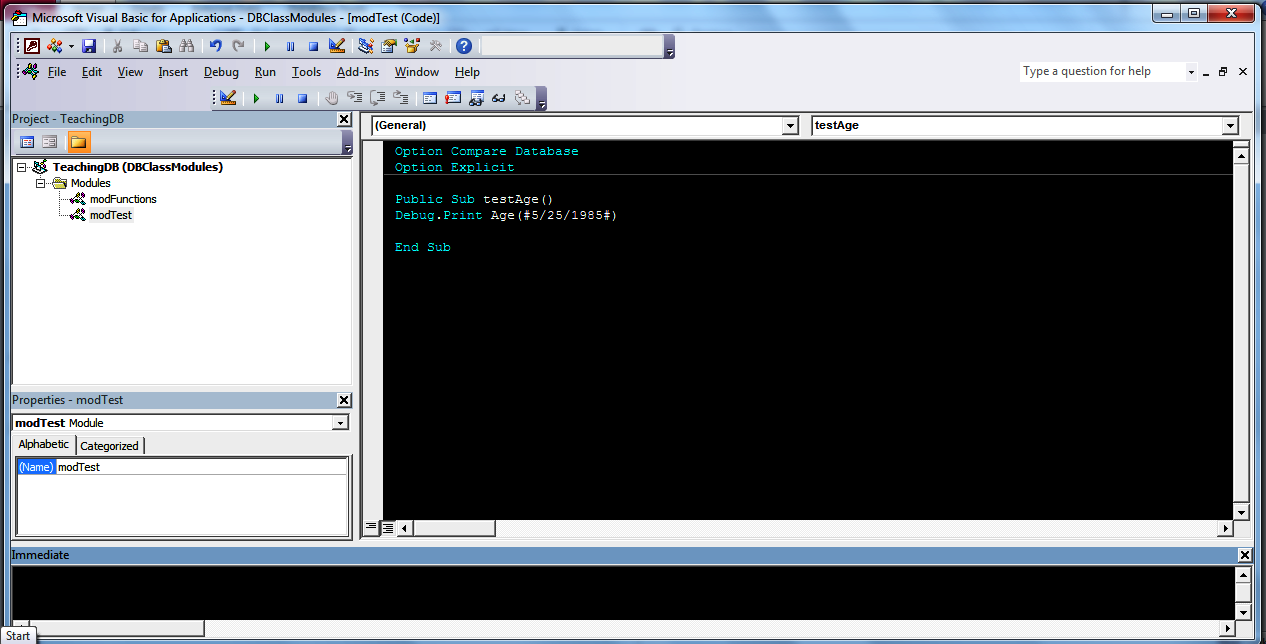Viewport: 1266px width, 644px height.
Task: Click the Call Stack icon
Action: (521, 98)
